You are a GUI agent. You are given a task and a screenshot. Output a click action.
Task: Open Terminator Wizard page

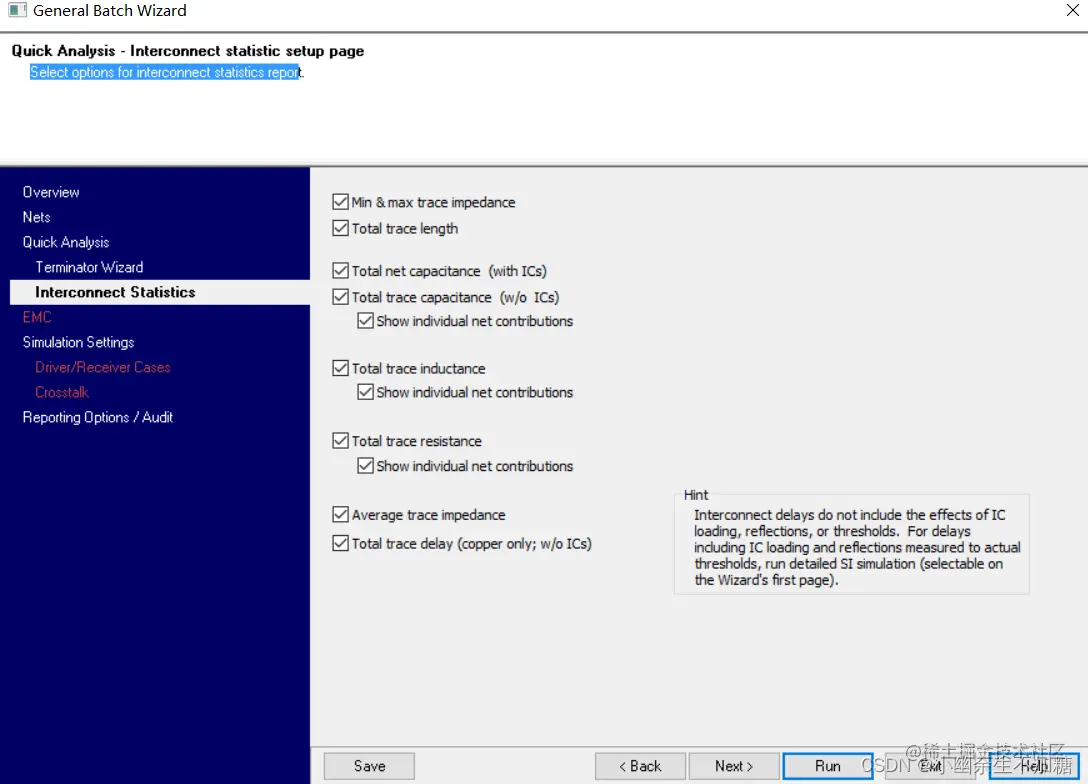[89, 267]
